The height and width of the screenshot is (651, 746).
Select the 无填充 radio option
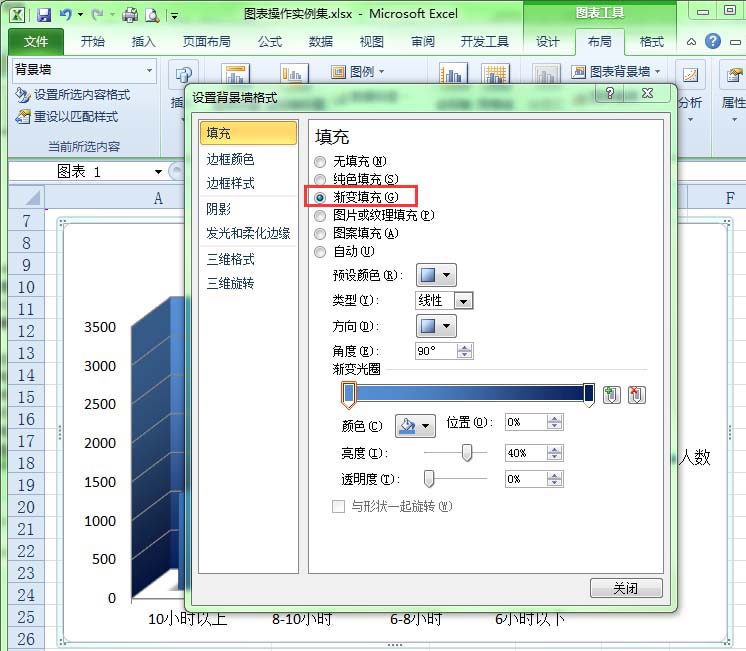[x=320, y=162]
